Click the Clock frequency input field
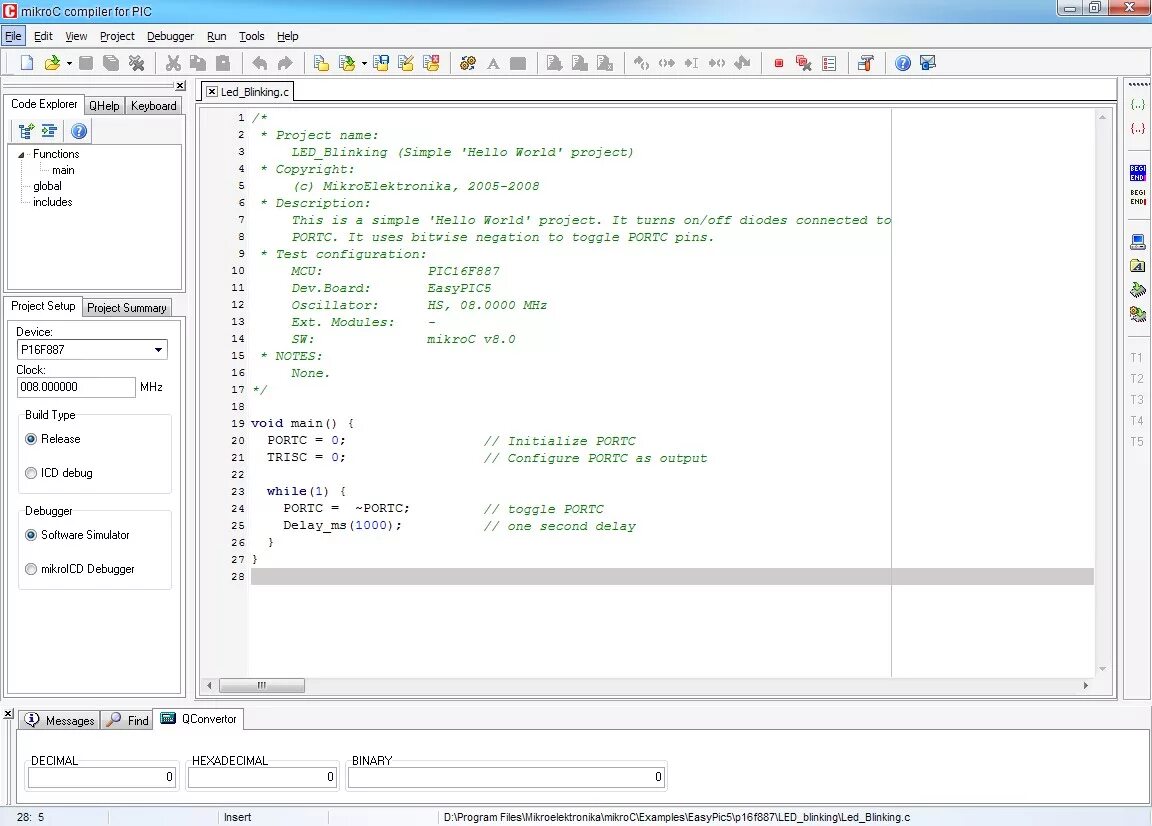This screenshot has width=1152, height=826. [76, 387]
